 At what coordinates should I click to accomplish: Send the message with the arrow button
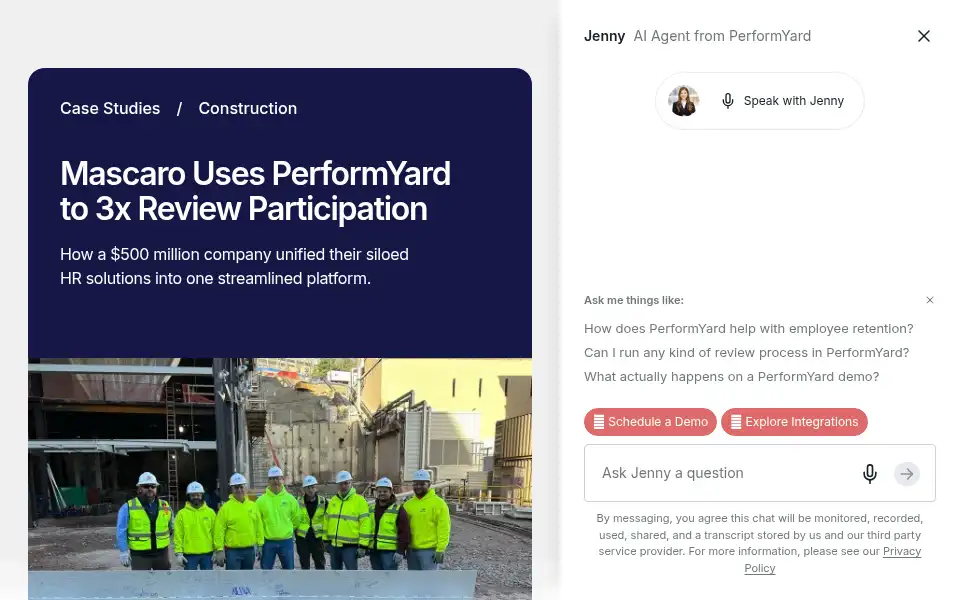pos(907,473)
